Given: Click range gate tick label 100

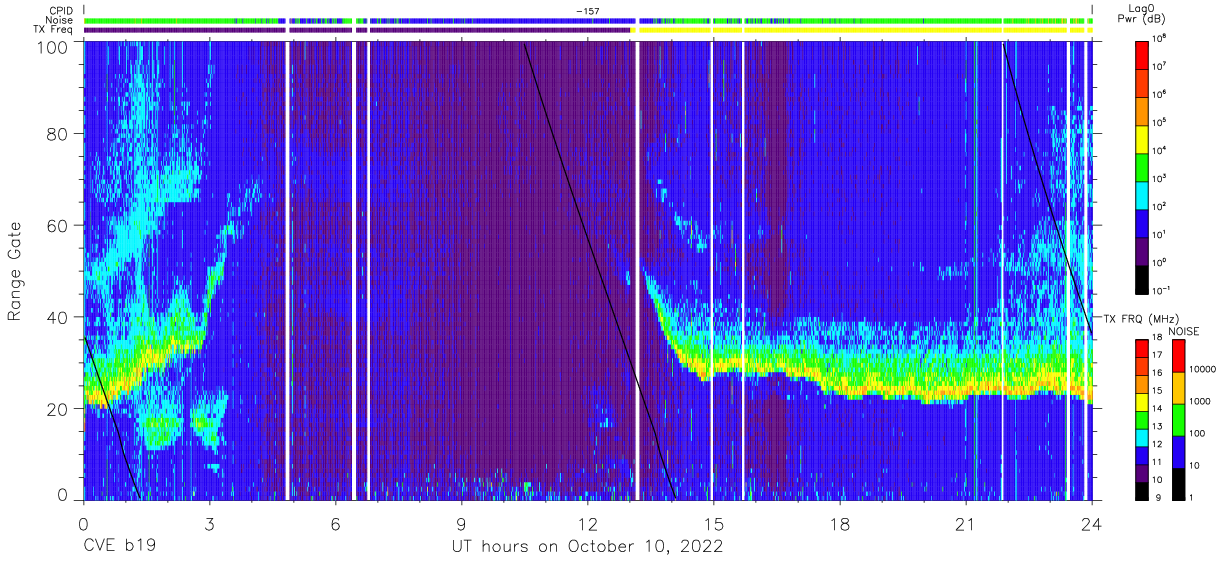Looking at the screenshot, I should [53, 47].
